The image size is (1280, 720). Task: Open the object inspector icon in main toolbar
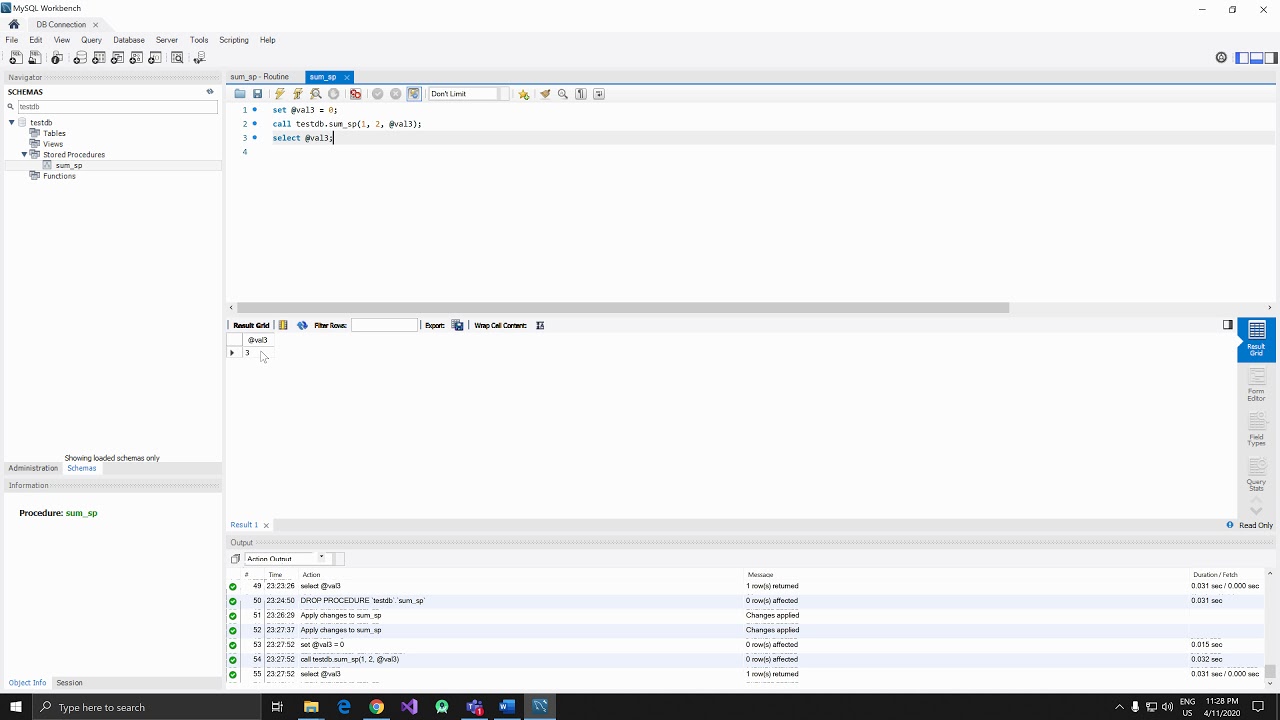coord(57,58)
